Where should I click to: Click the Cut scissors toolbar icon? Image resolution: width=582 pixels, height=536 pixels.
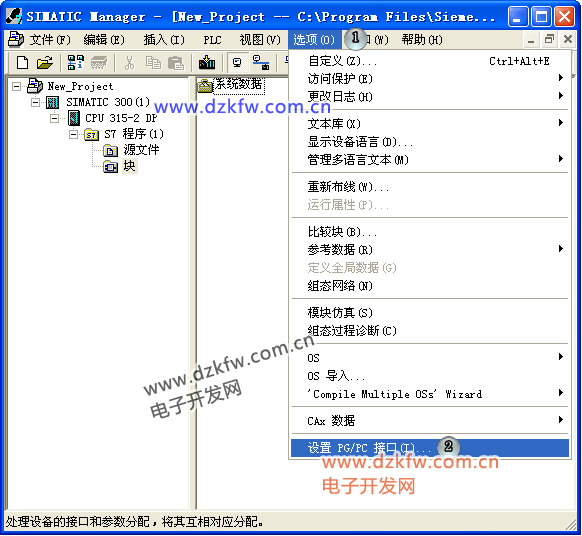point(129,63)
